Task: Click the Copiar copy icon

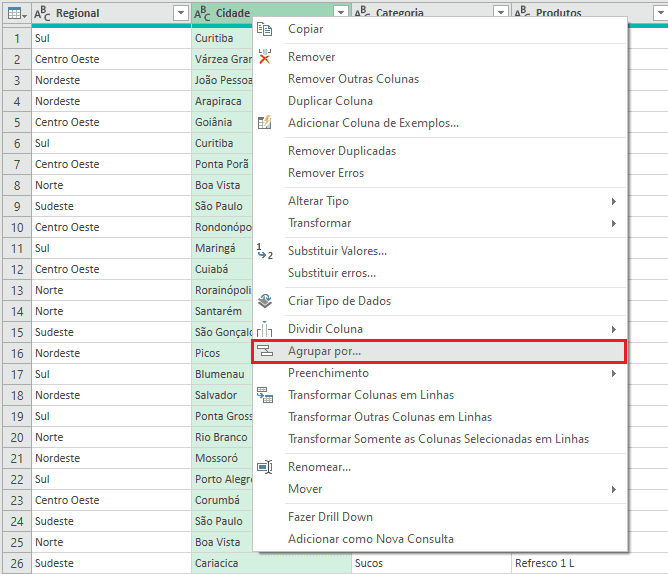Action: 265,29
